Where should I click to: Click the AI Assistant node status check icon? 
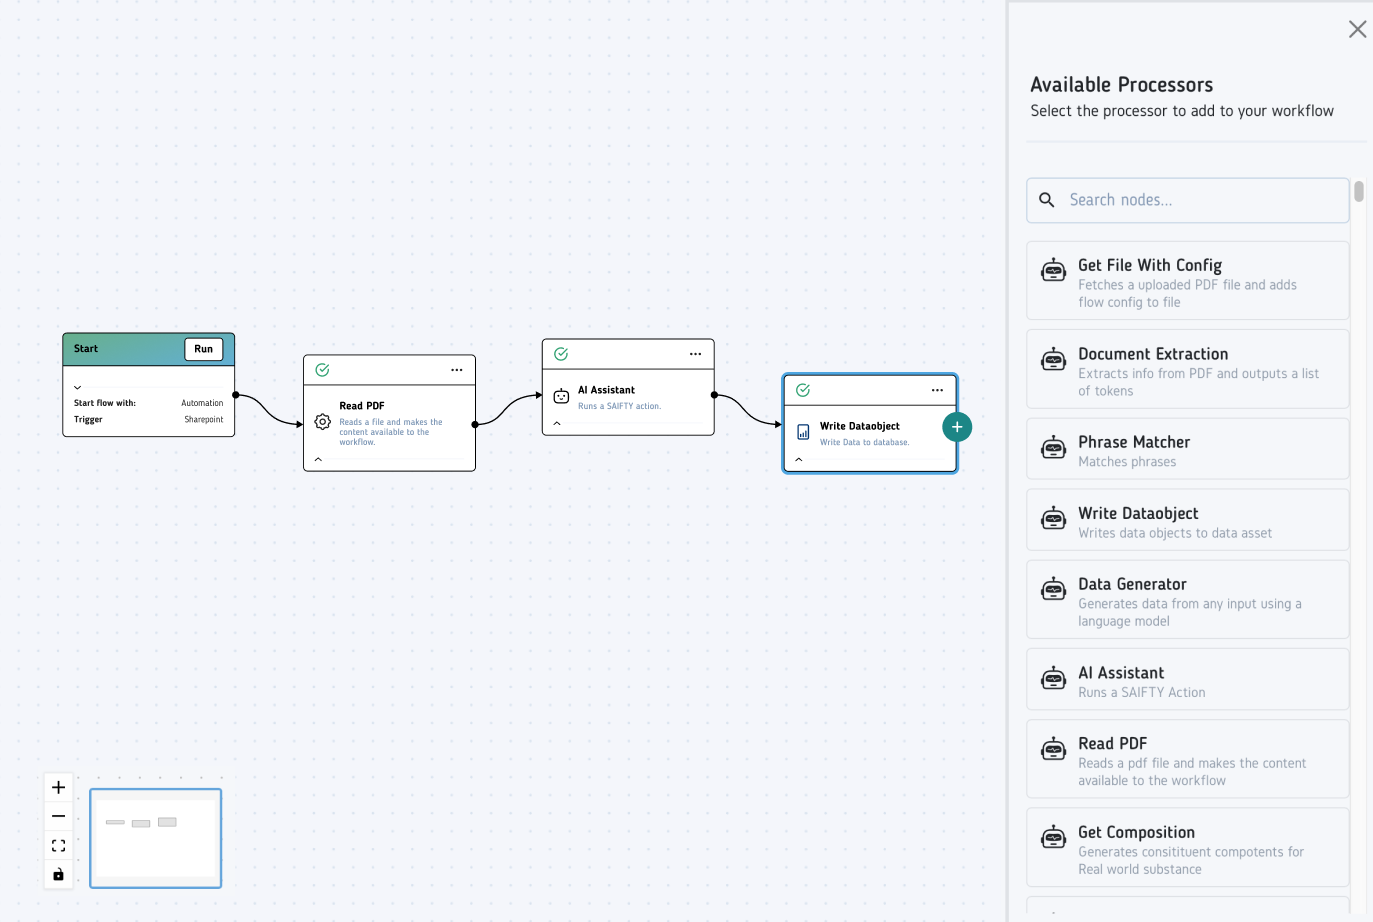561,354
